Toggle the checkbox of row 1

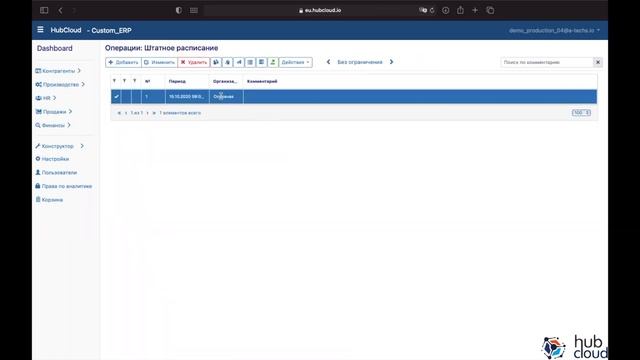tap(116, 97)
